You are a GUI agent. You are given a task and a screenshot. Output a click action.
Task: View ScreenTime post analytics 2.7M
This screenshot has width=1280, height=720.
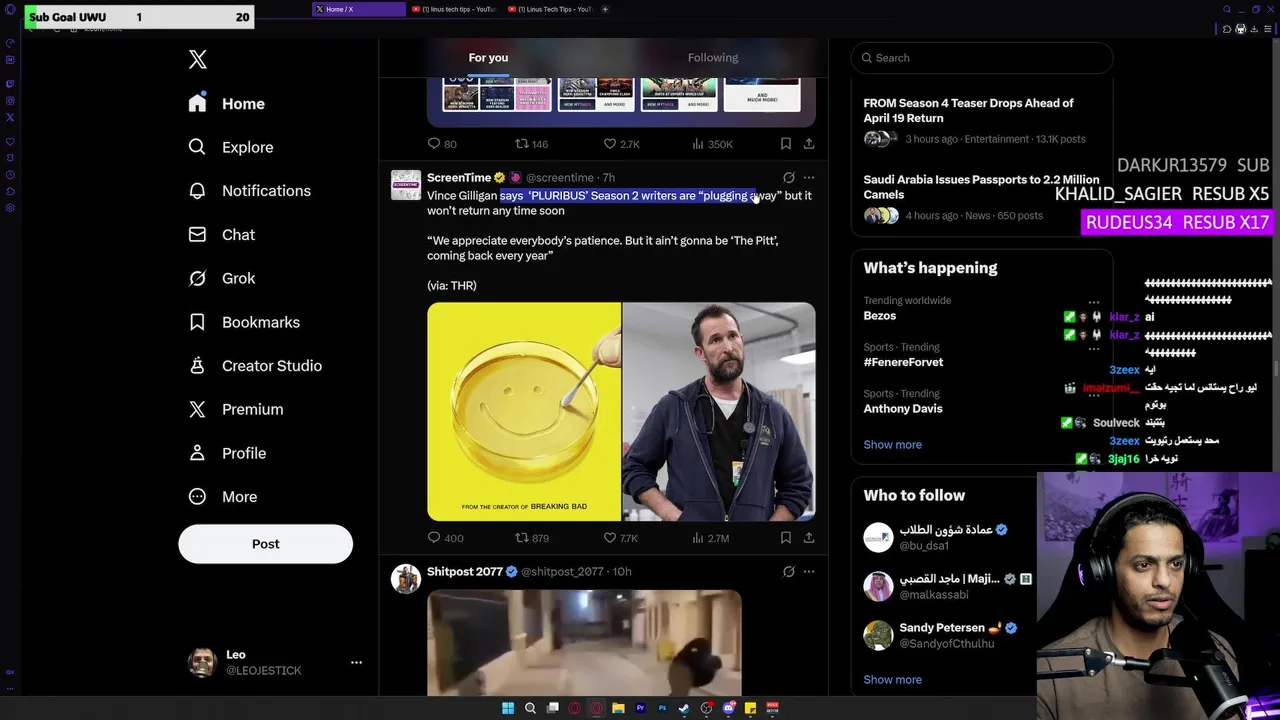(711, 538)
